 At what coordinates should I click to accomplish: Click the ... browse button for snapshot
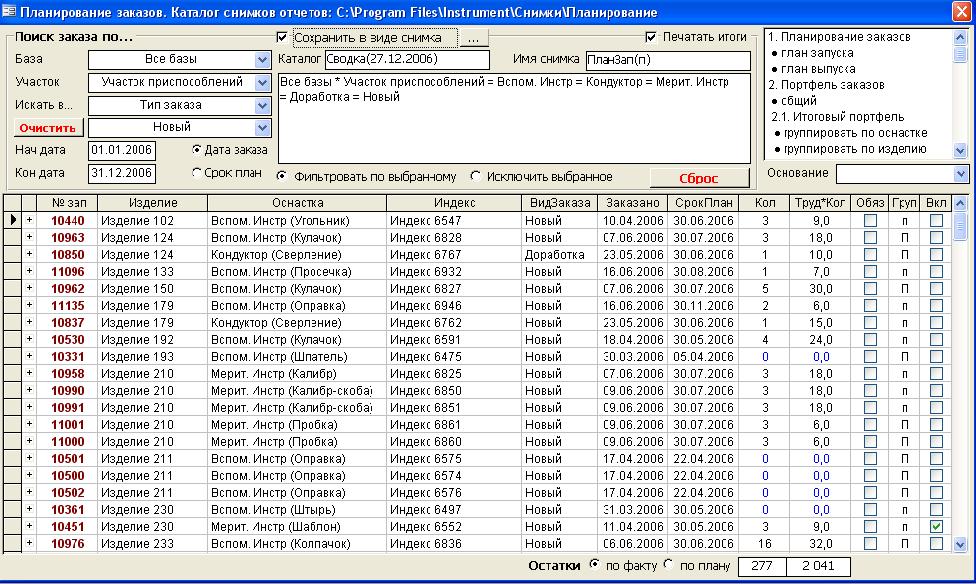click(x=473, y=38)
